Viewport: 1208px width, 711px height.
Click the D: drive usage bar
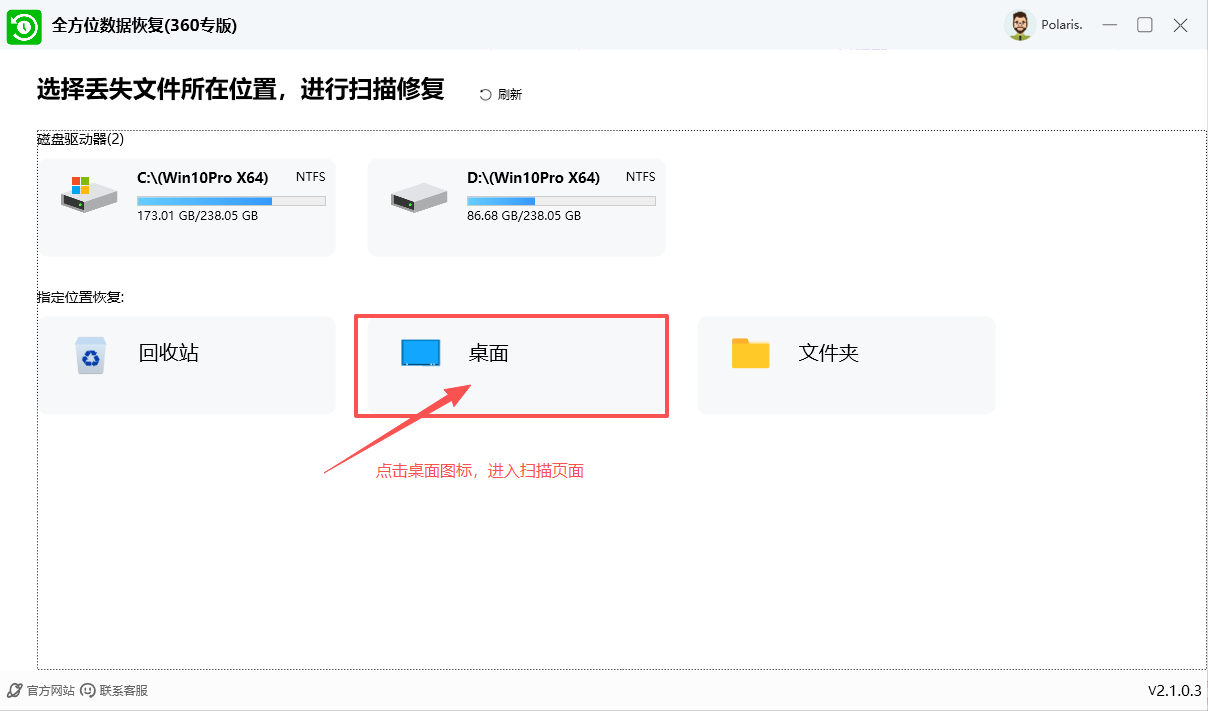click(x=561, y=201)
